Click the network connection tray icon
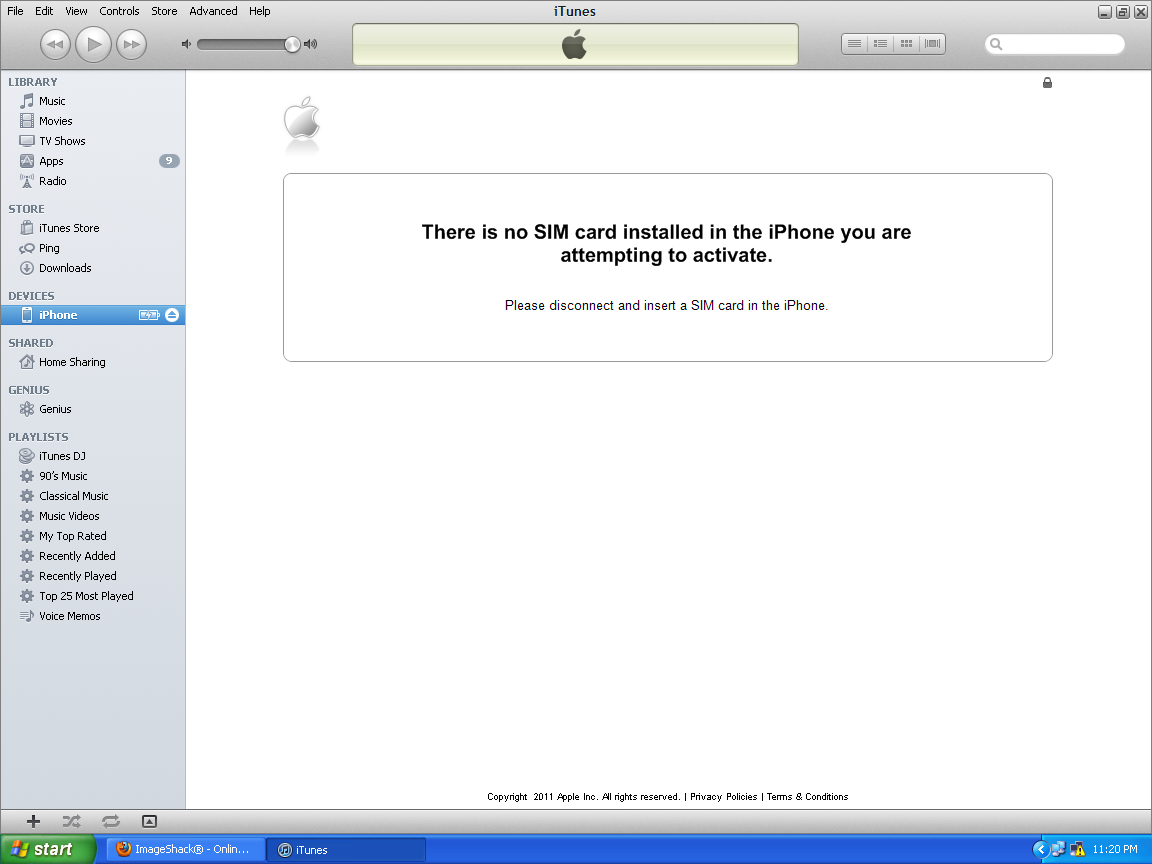The width and height of the screenshot is (1152, 864). 1059,849
